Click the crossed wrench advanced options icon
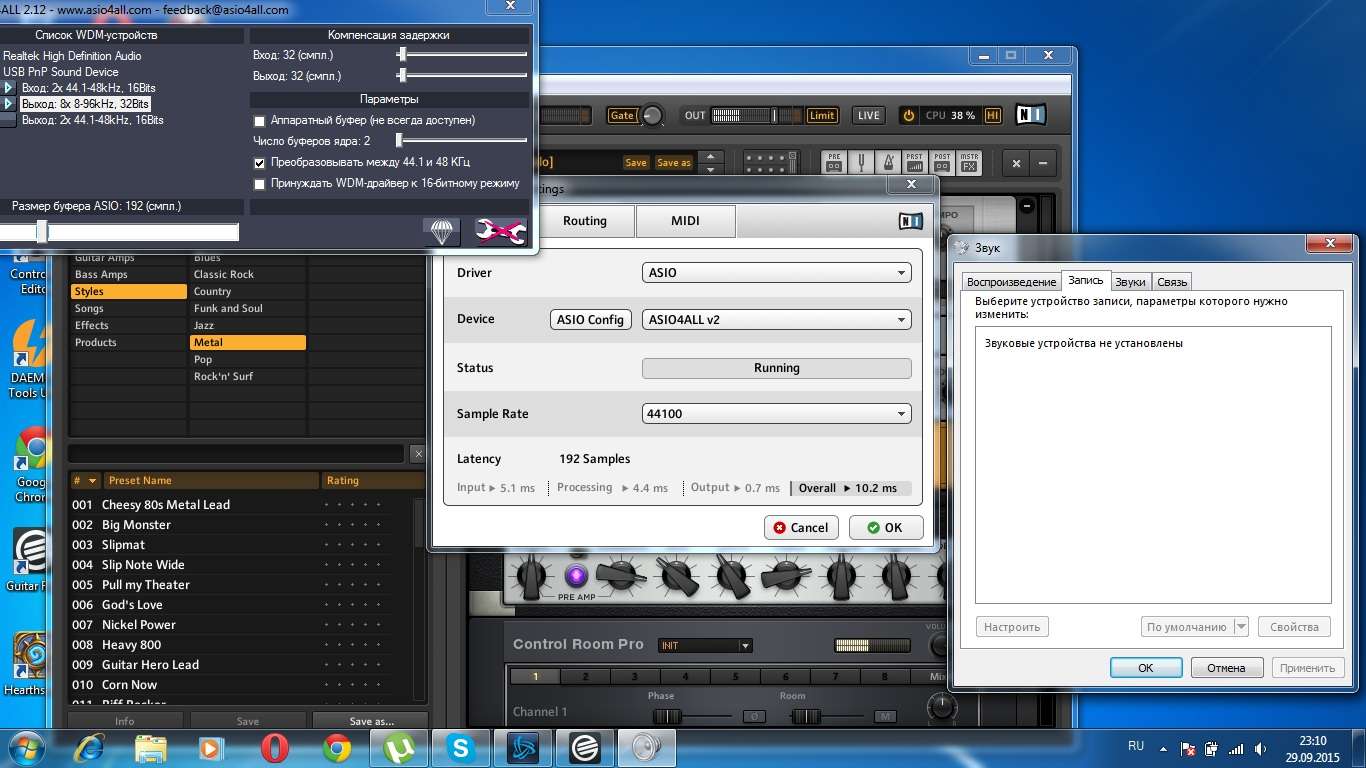This screenshot has height=768, width=1366. [x=500, y=232]
